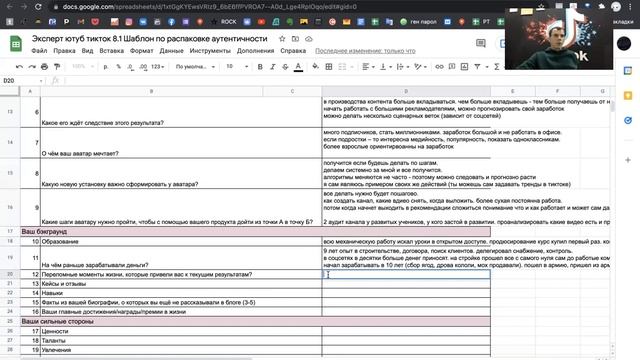The height and width of the screenshot is (360, 640).
Task: Increase decimal places
Action: tap(143, 67)
